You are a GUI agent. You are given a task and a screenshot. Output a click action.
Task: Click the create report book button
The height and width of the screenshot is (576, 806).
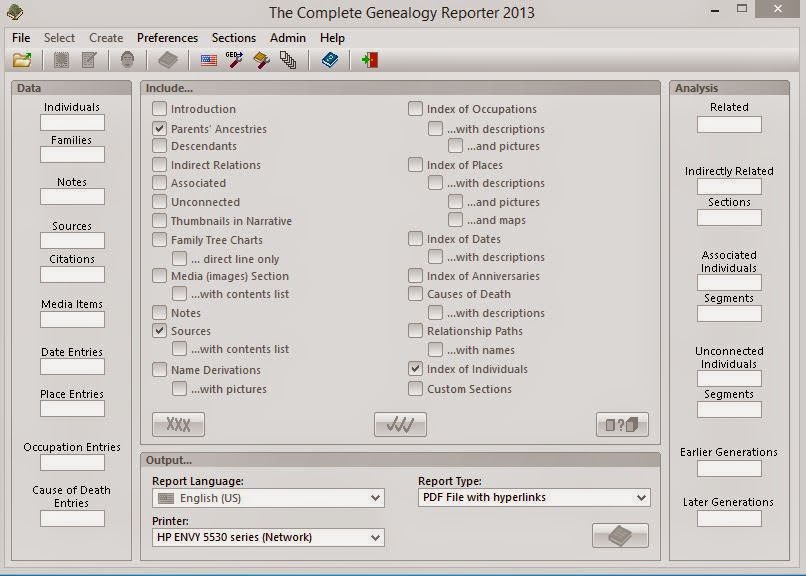click(x=620, y=536)
